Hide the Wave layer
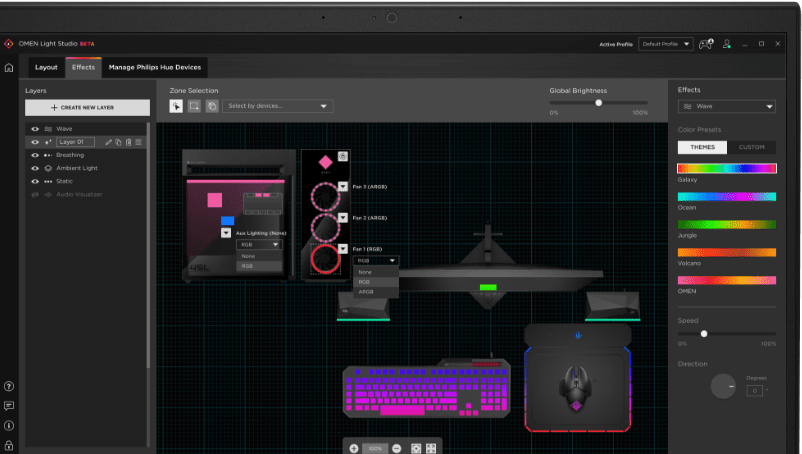 (x=35, y=129)
